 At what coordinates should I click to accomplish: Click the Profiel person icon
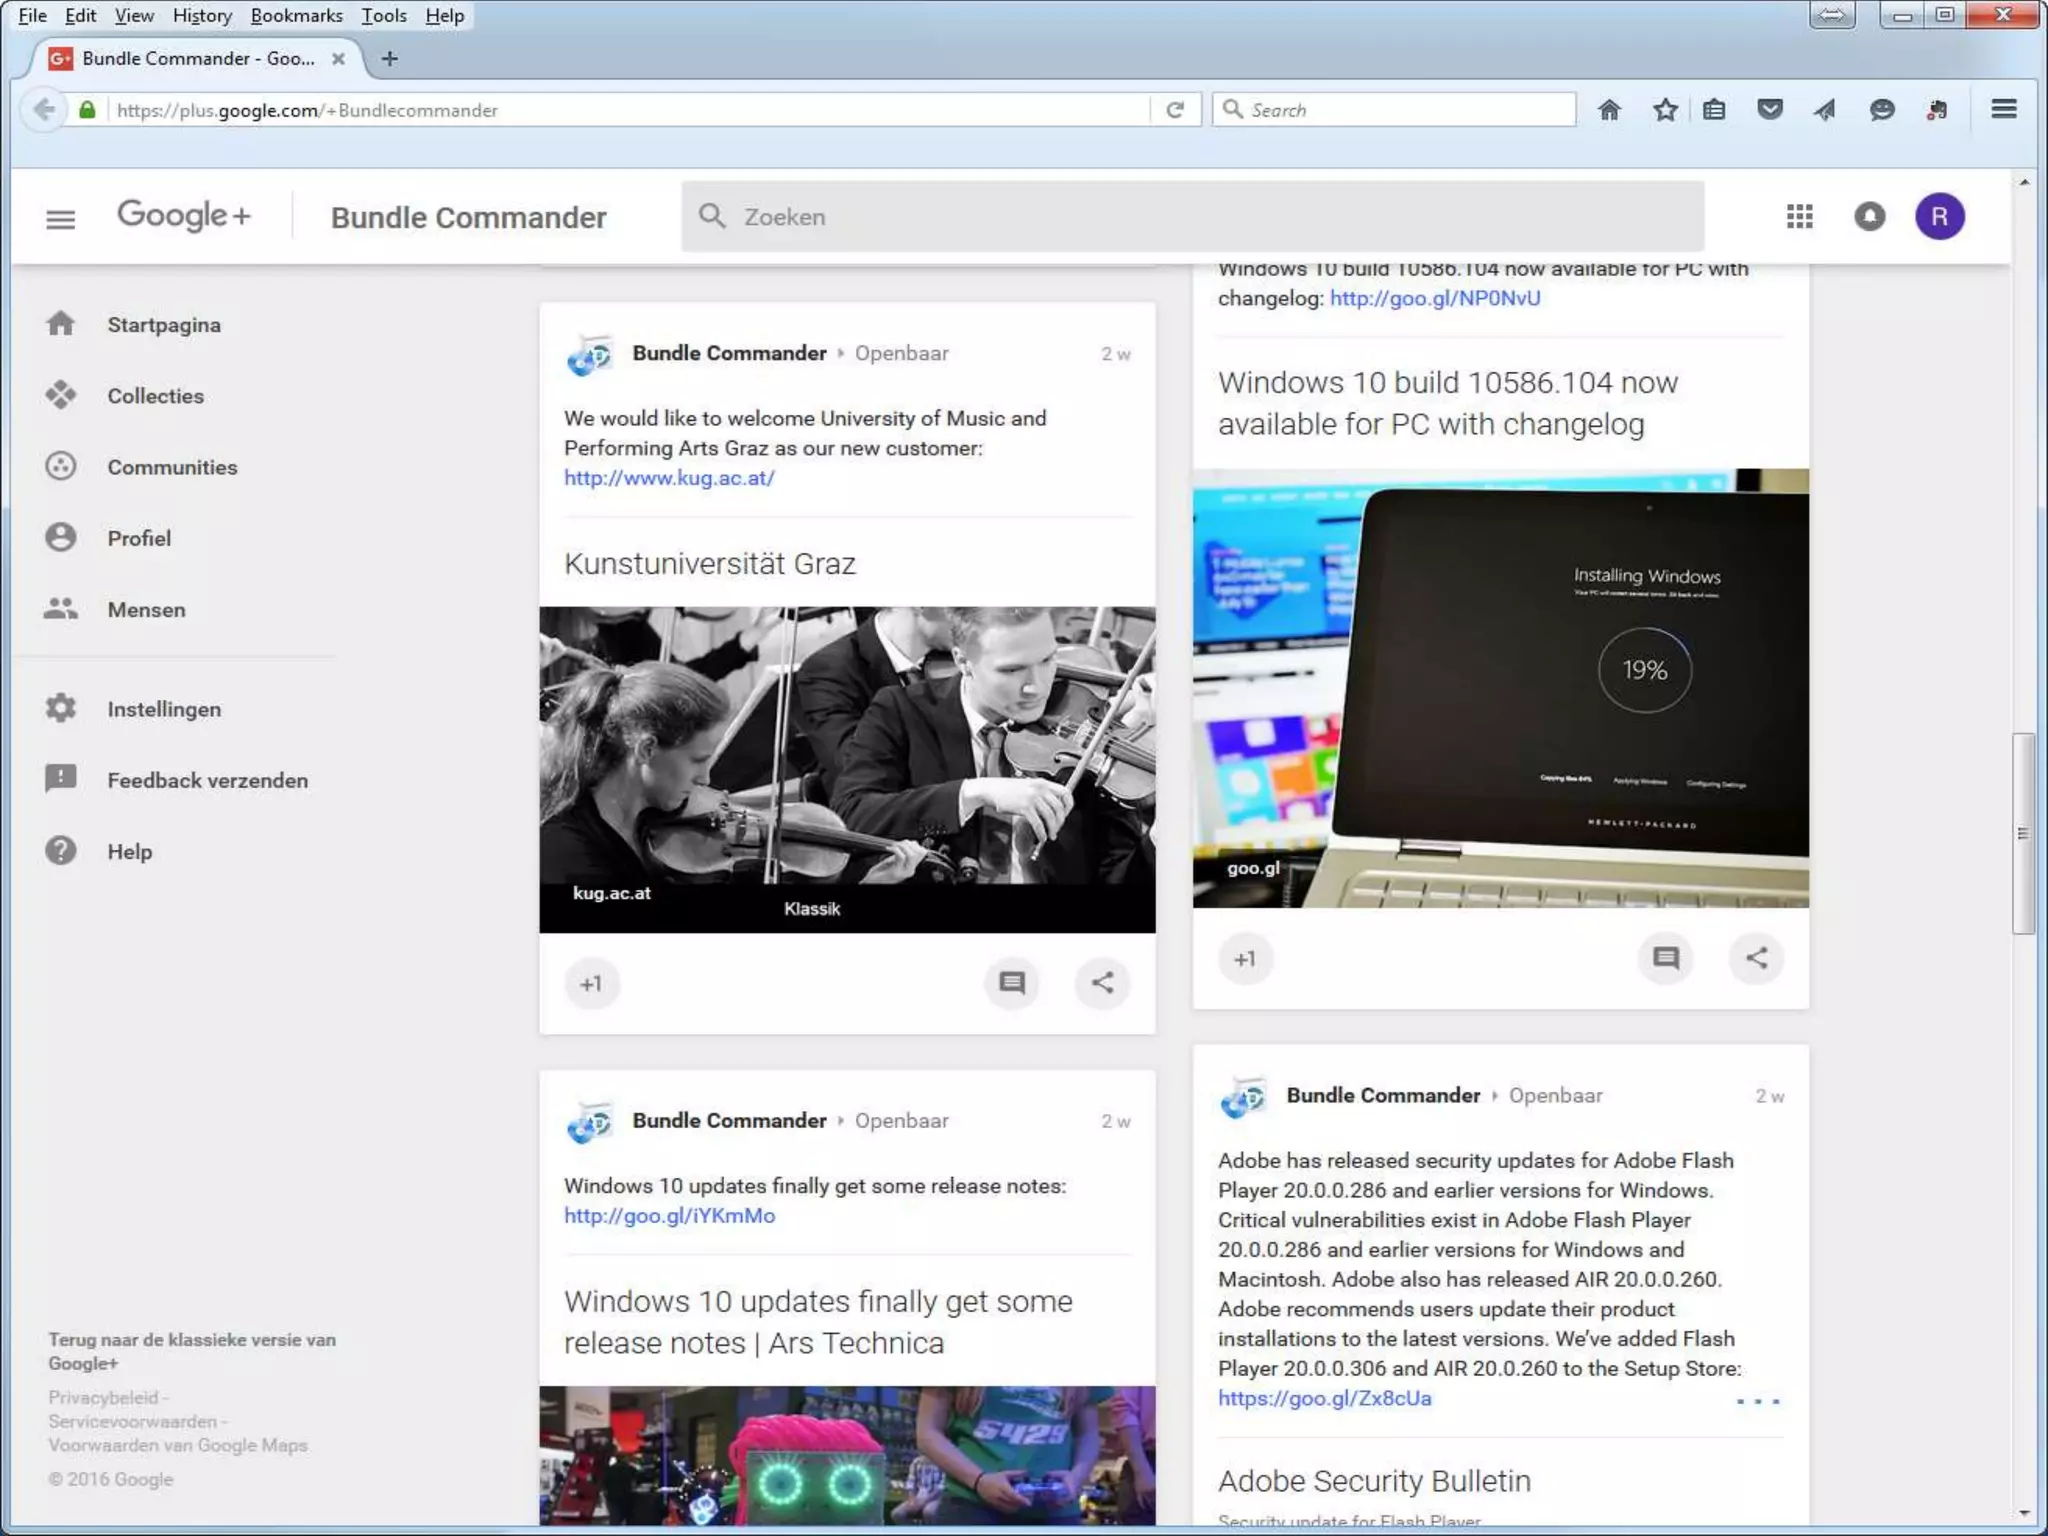tap(61, 537)
